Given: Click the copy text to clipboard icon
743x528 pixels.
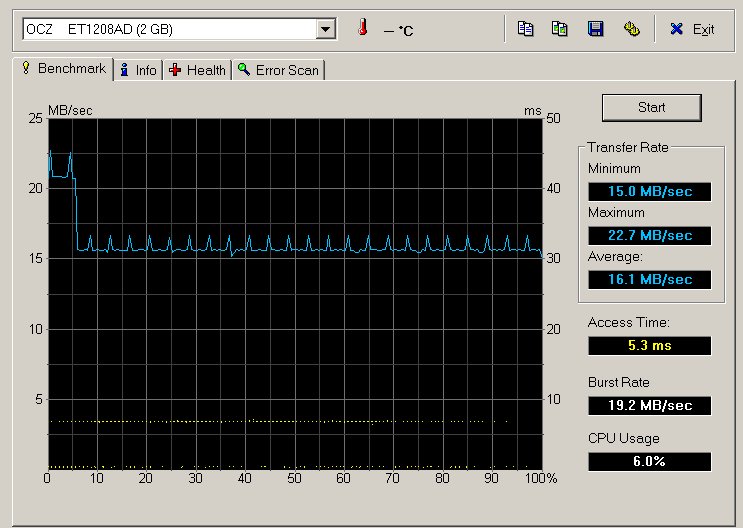Looking at the screenshot, I should tap(525, 29).
